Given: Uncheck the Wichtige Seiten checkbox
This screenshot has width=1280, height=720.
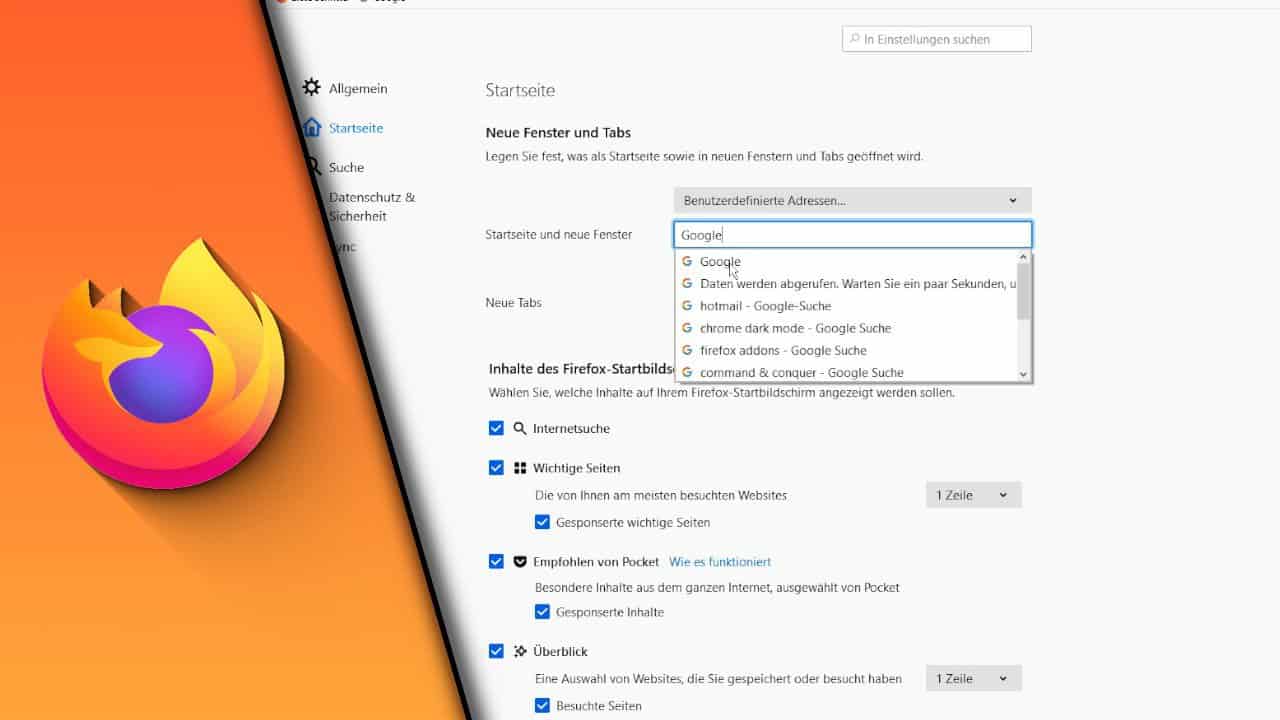Looking at the screenshot, I should [x=496, y=467].
